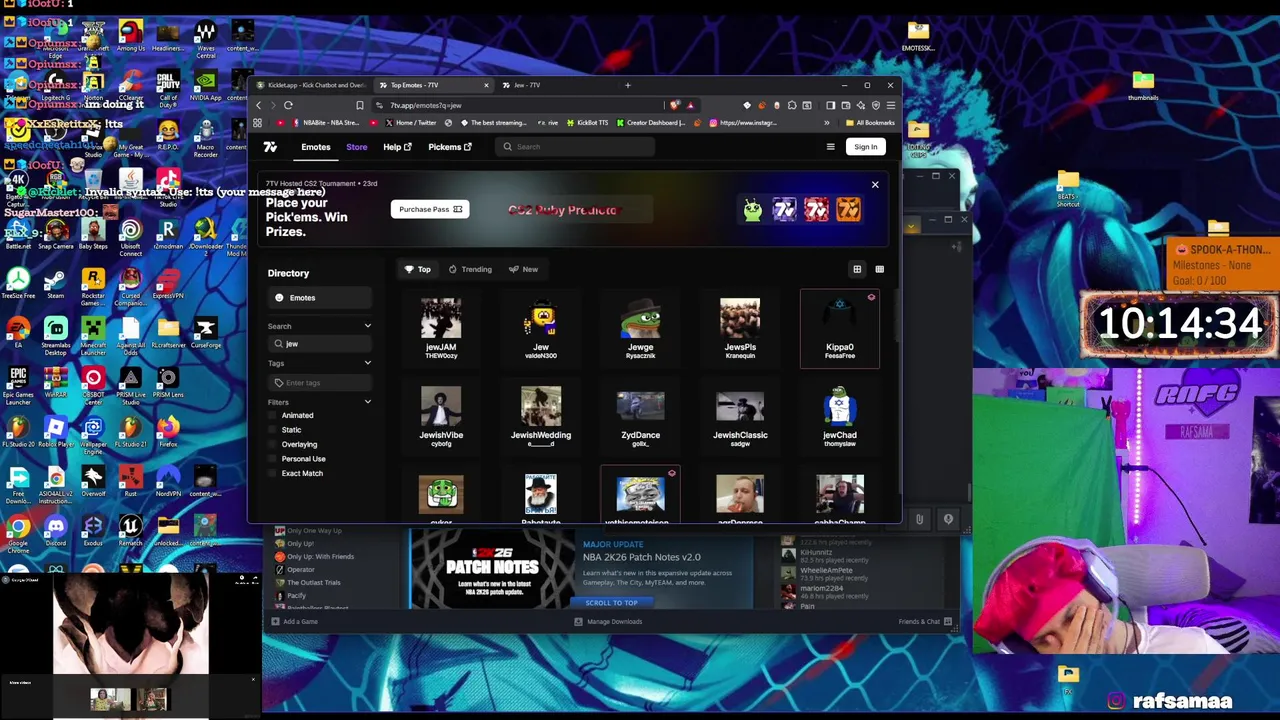Open the ExpressVPN desktop icon
Image resolution: width=1280 pixels, height=720 pixels.
tap(168, 283)
